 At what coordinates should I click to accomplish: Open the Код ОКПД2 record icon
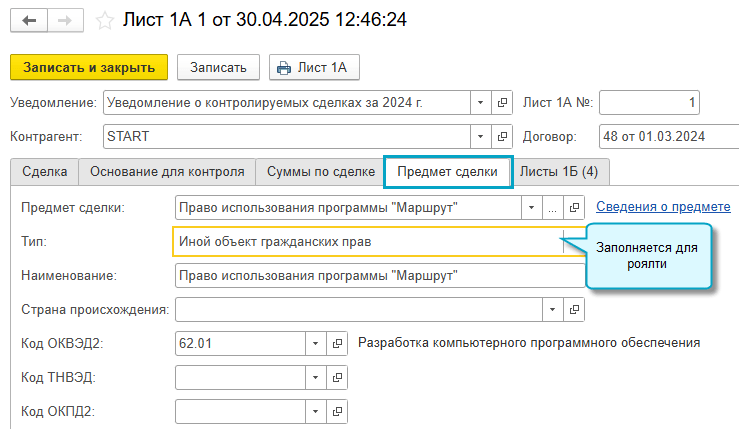(336, 411)
